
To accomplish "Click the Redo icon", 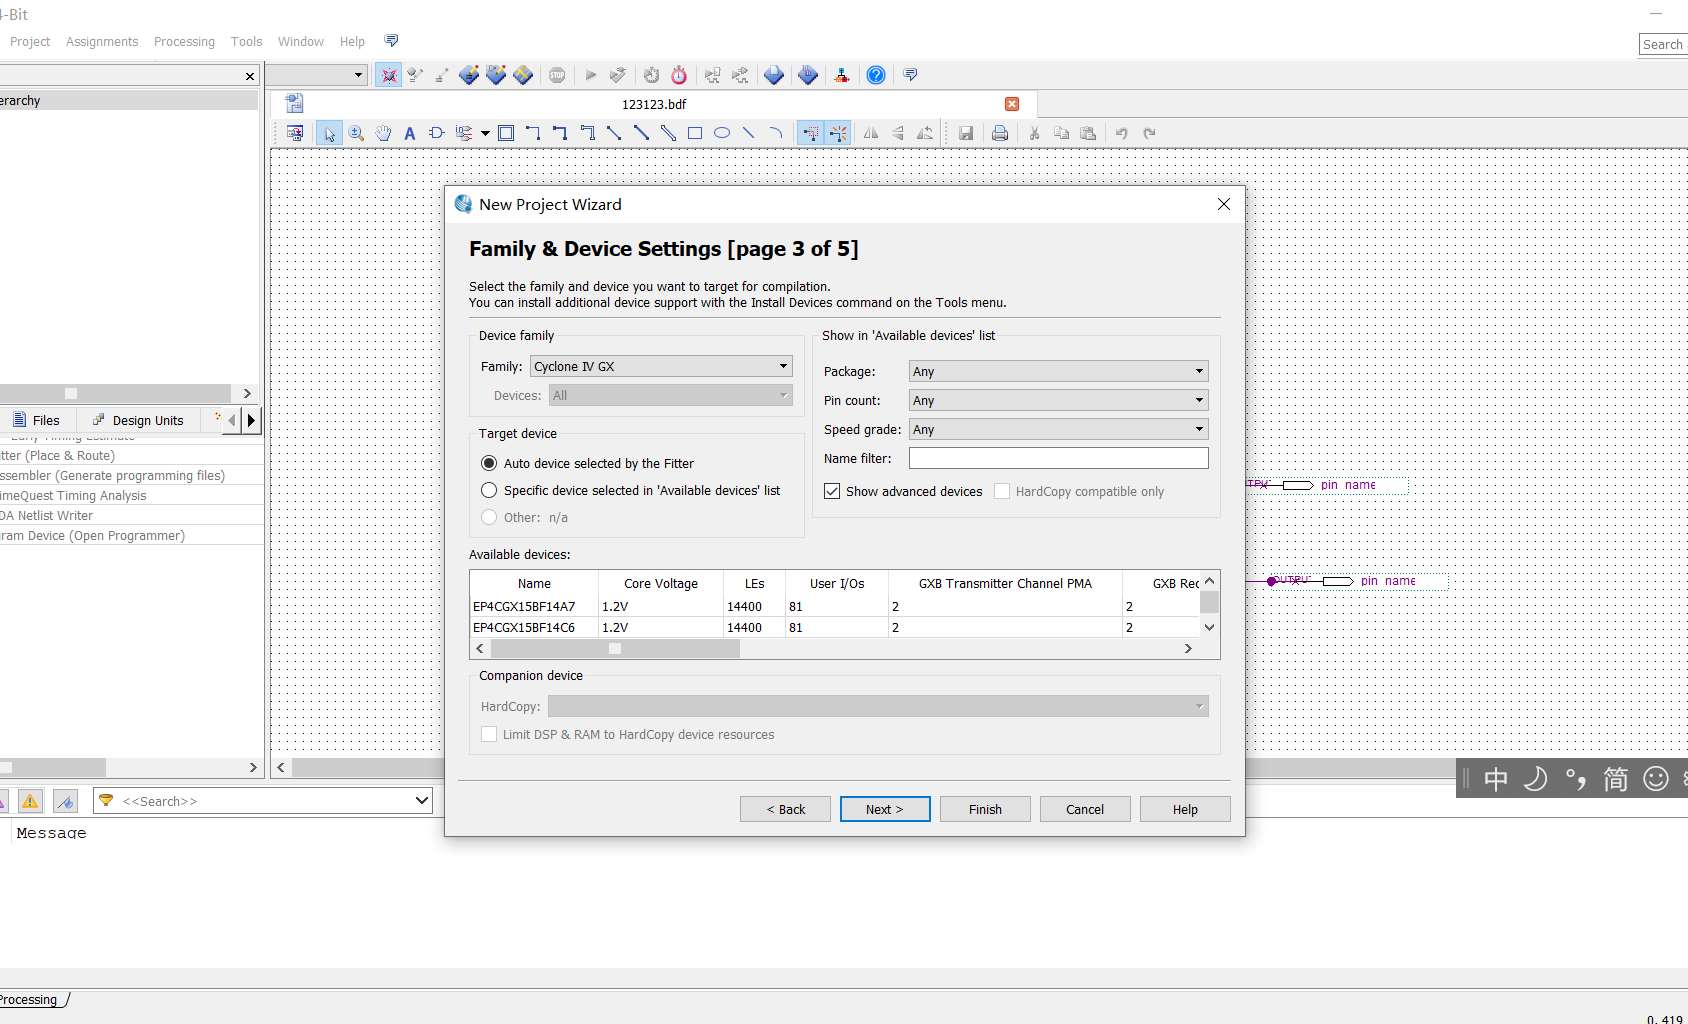I will pos(1149,133).
